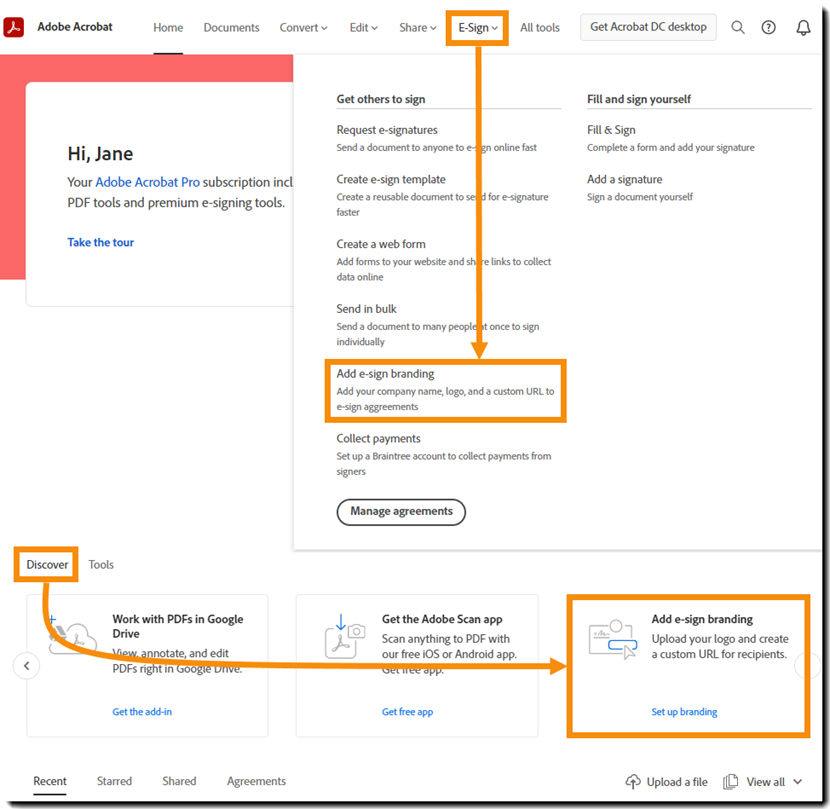Open the Adobe Acrobat Pro link
This screenshot has height=809, width=830.
click(148, 182)
